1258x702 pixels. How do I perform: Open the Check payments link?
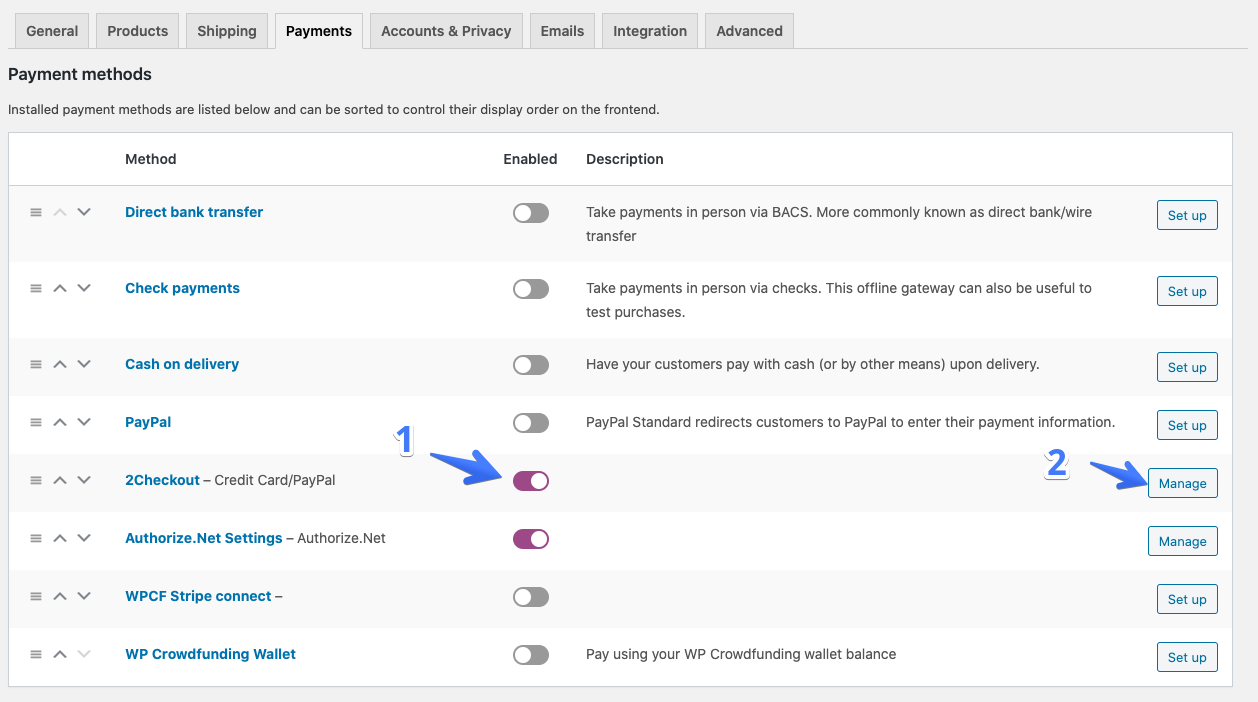pos(182,288)
